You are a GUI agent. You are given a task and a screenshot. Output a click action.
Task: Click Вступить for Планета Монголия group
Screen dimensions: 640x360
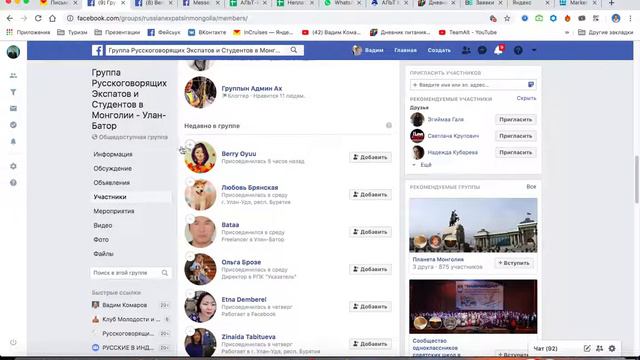pos(514,263)
